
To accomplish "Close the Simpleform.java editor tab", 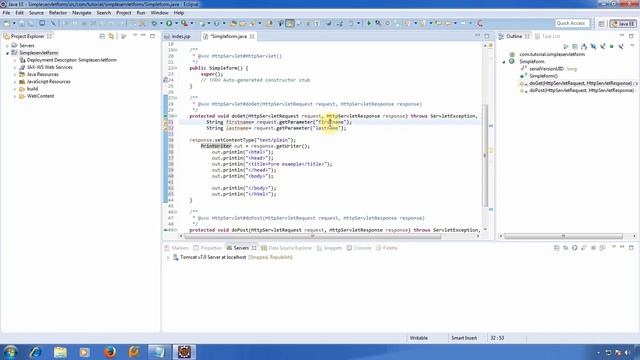I will pyautogui.click(x=252, y=36).
